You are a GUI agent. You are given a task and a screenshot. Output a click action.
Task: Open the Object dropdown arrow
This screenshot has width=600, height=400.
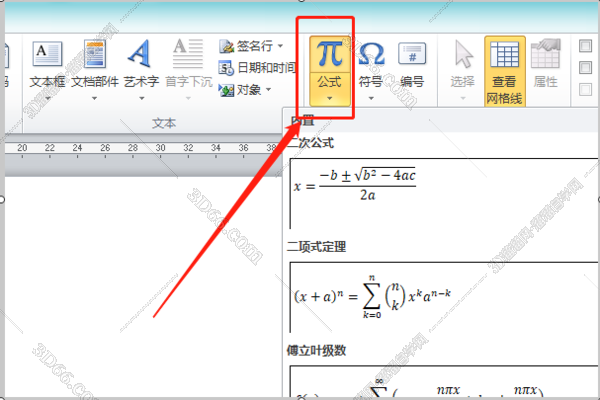pos(268,90)
